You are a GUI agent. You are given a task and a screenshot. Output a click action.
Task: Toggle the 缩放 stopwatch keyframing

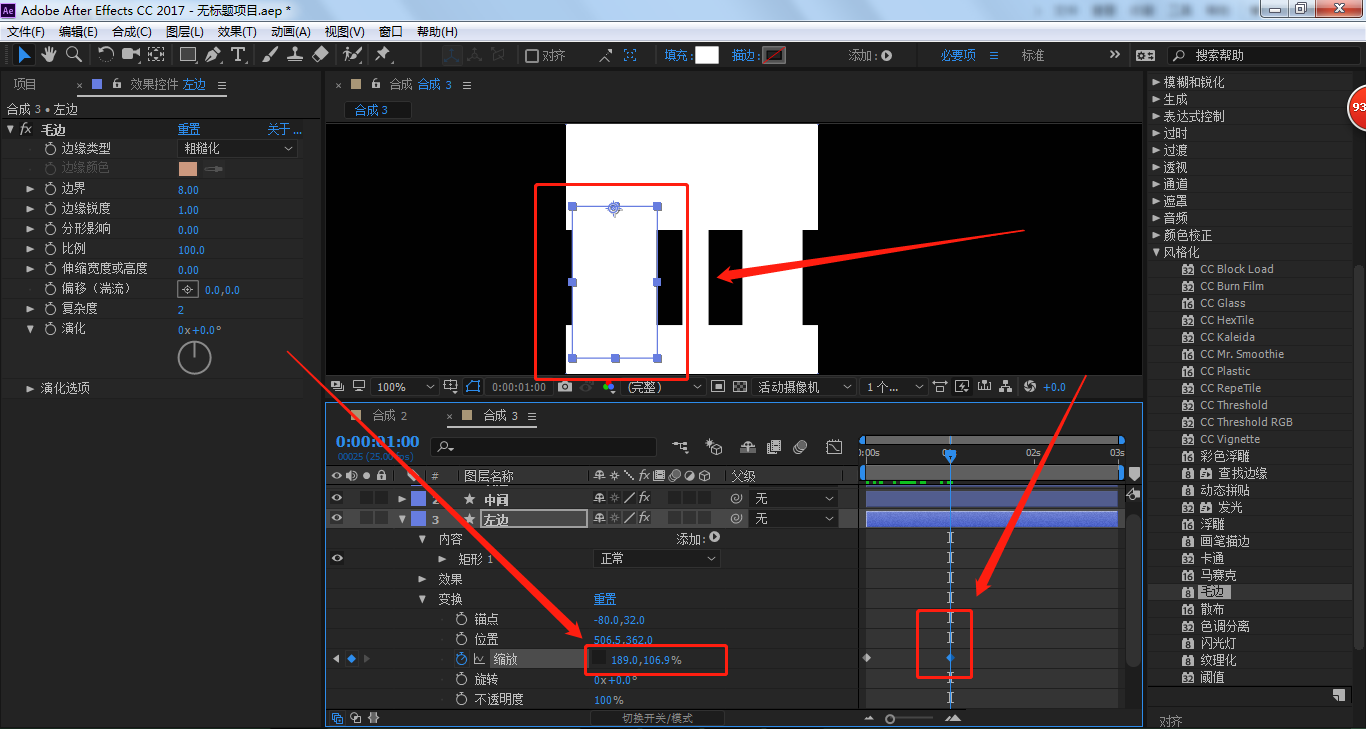[461, 659]
